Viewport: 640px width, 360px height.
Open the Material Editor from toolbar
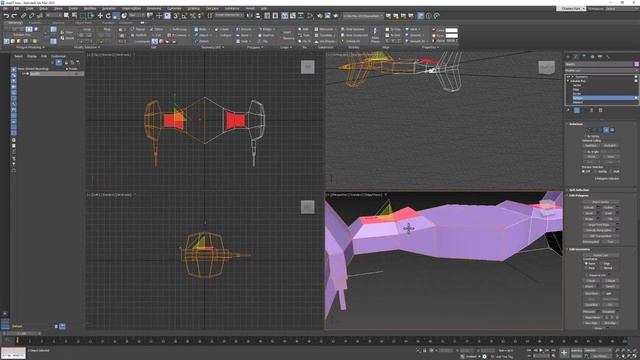click(x=310, y=16)
